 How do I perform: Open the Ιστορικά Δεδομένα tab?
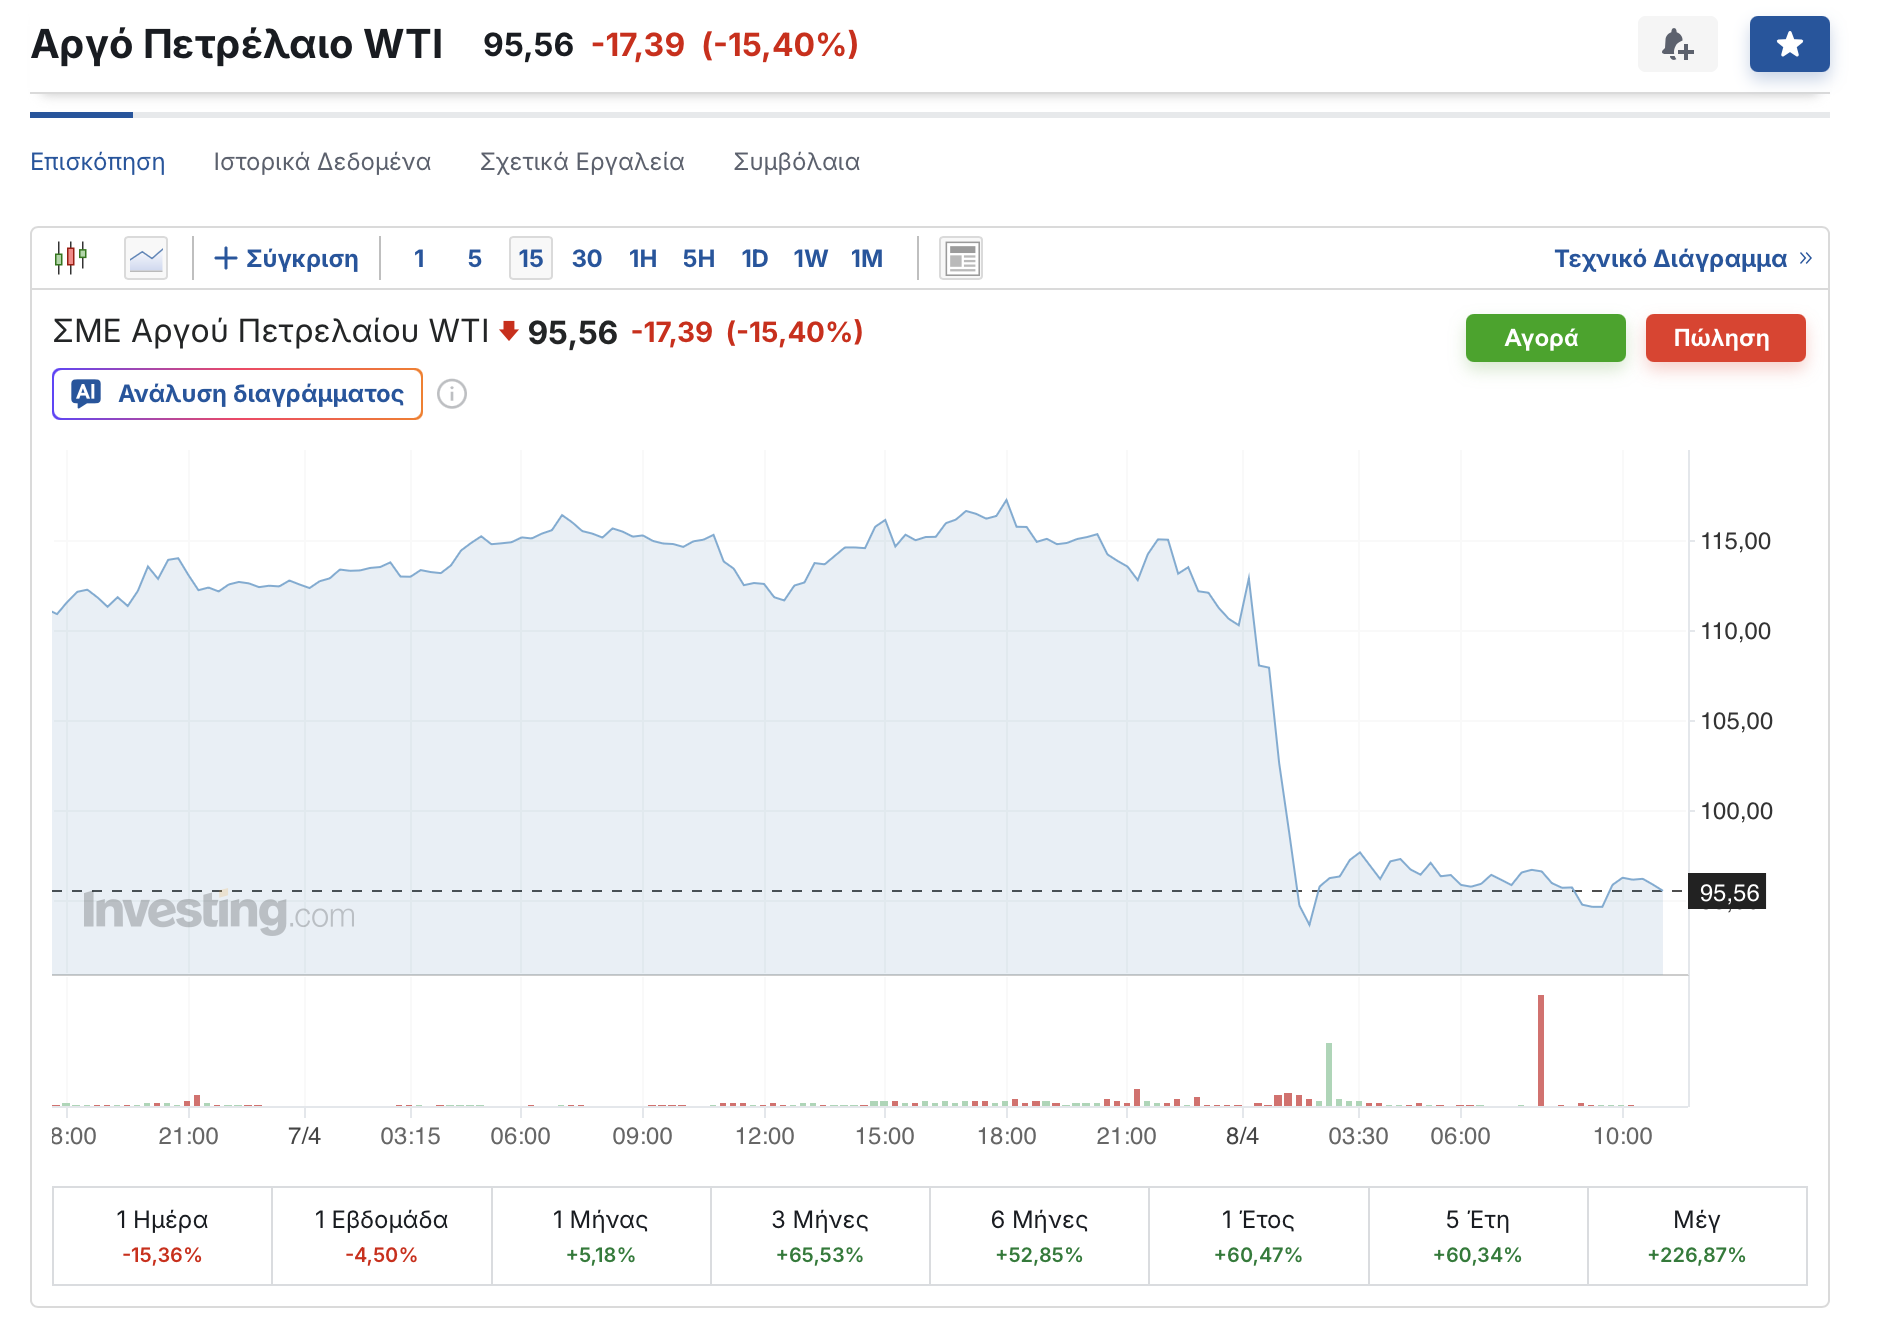[x=322, y=162]
